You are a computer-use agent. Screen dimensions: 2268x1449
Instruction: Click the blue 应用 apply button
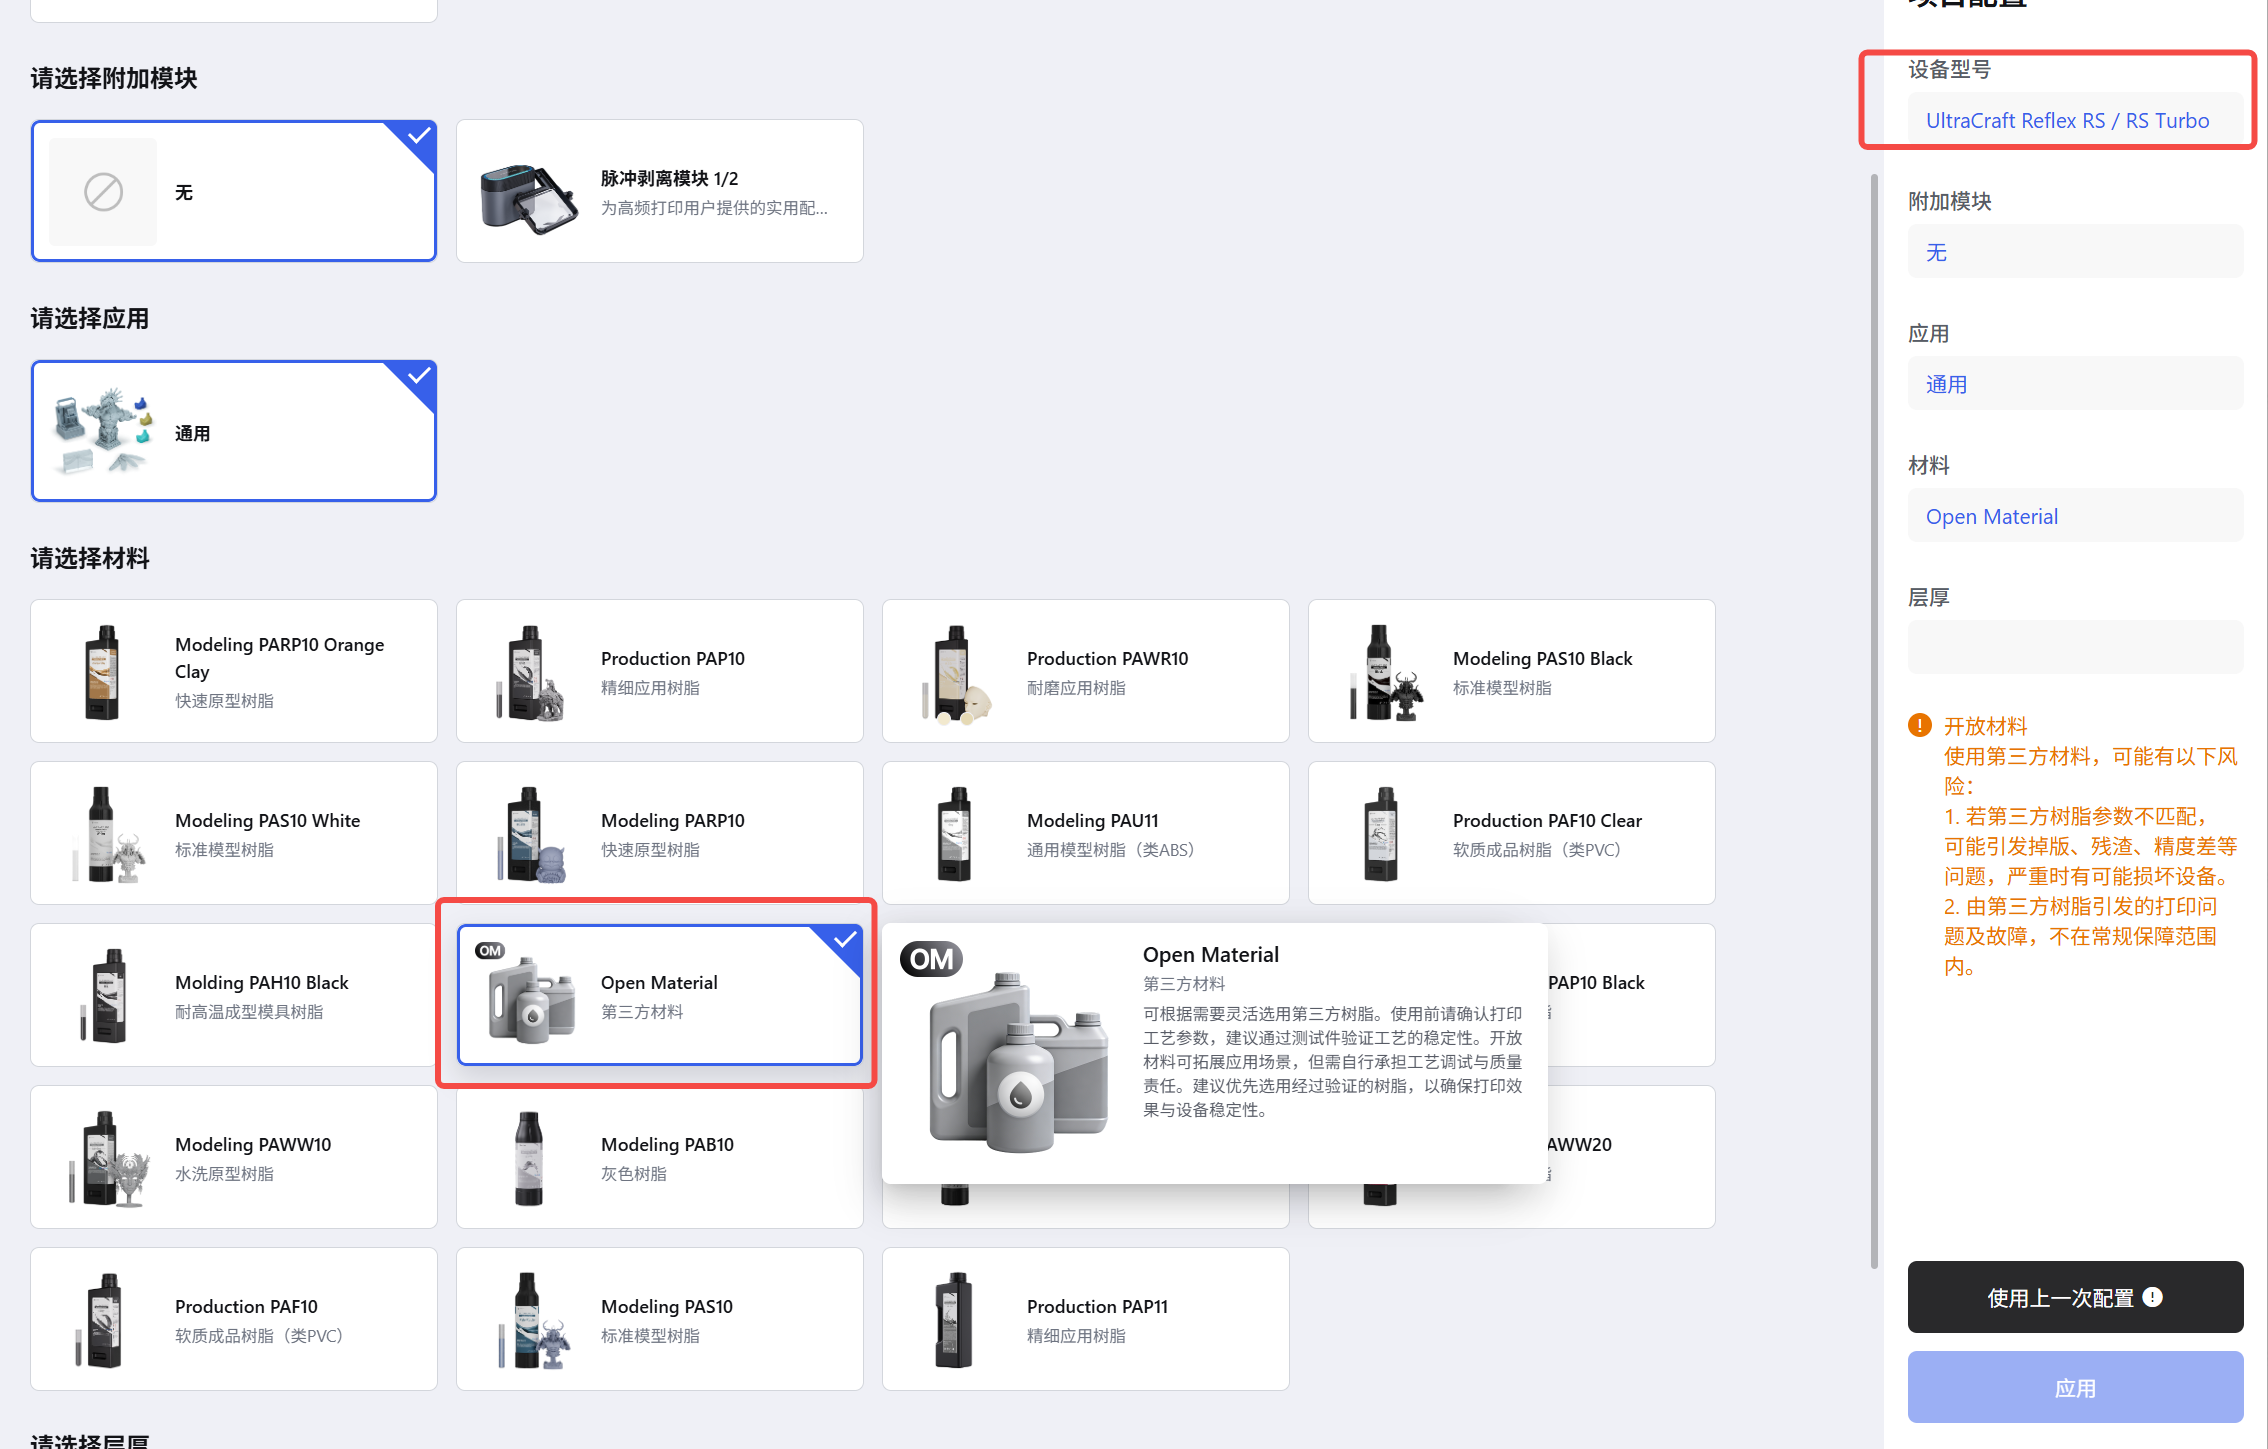[x=2075, y=1387]
